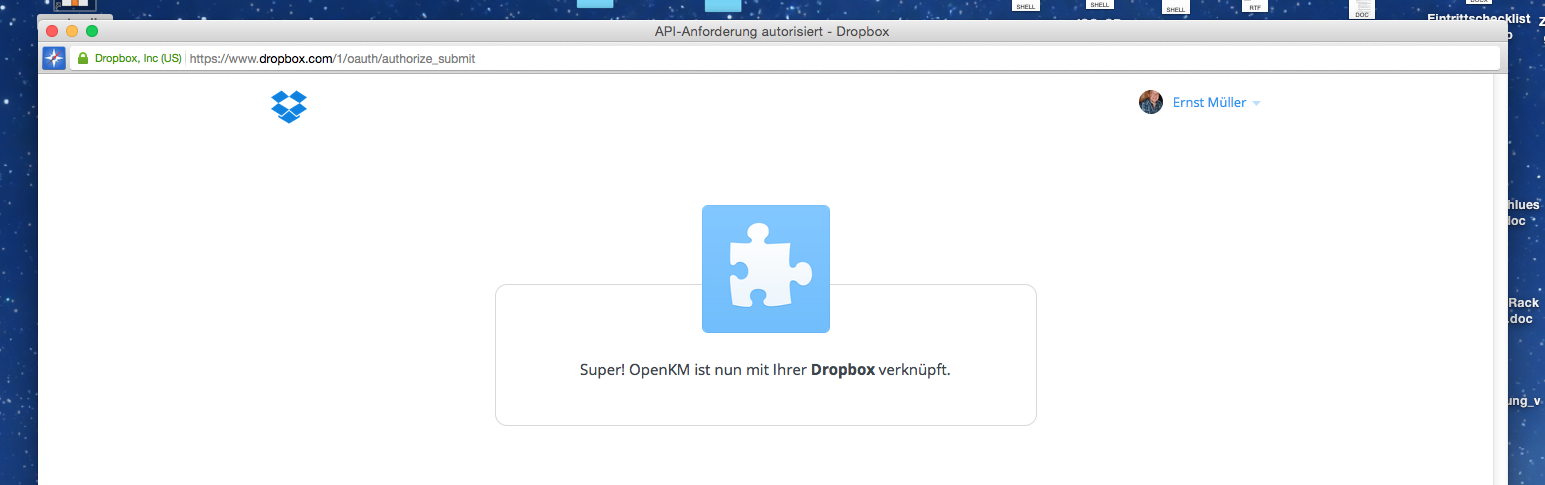The image size is (1545, 485).
Task: Close the API-Anforderung autorisiert window
Action: [52, 31]
